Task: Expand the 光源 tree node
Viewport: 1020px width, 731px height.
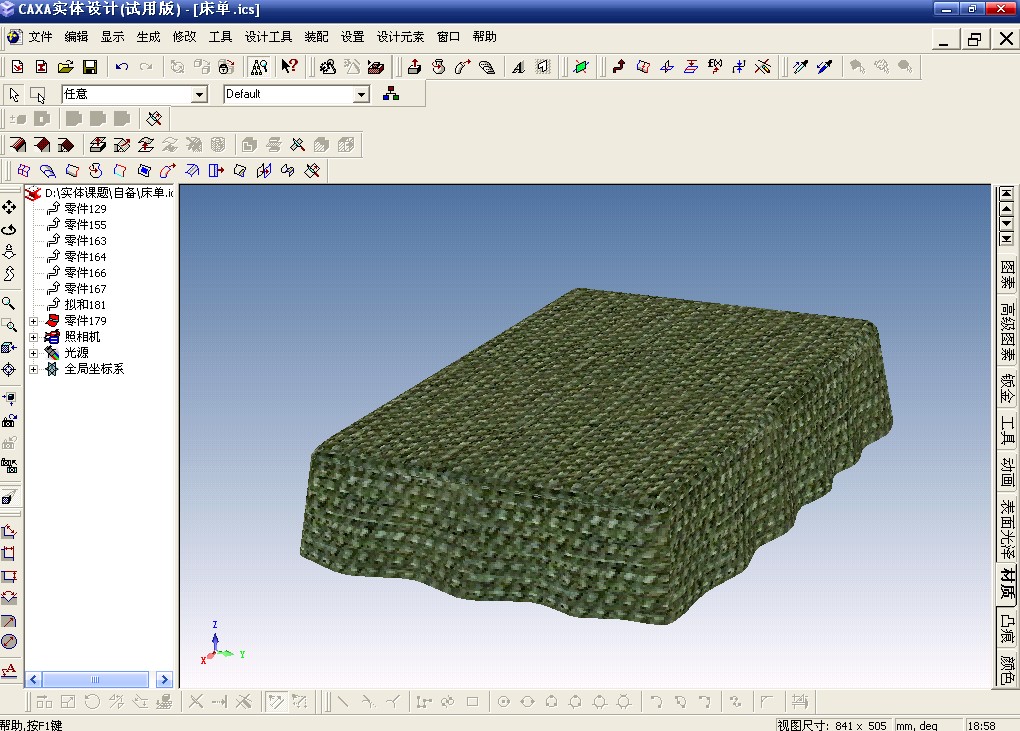Action: (33, 353)
